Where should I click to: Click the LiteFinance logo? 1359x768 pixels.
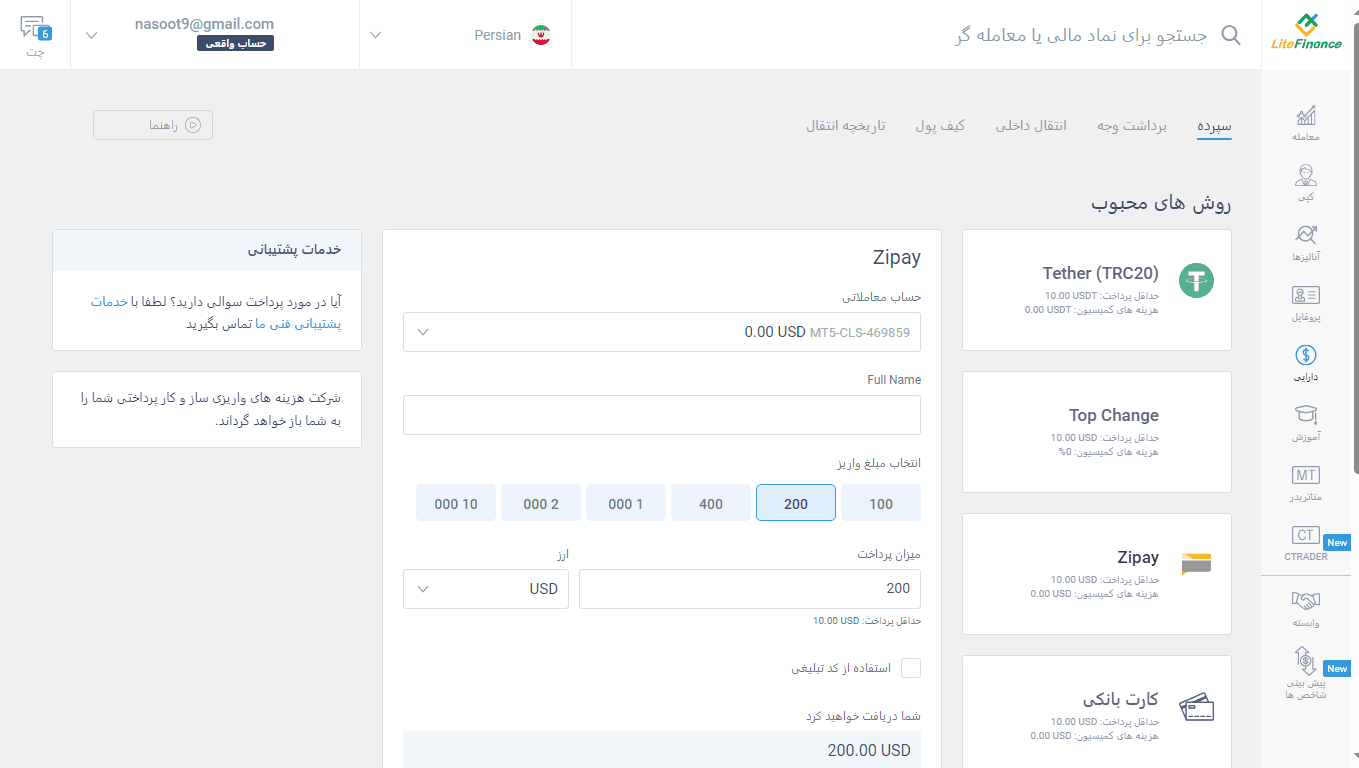tap(1306, 33)
